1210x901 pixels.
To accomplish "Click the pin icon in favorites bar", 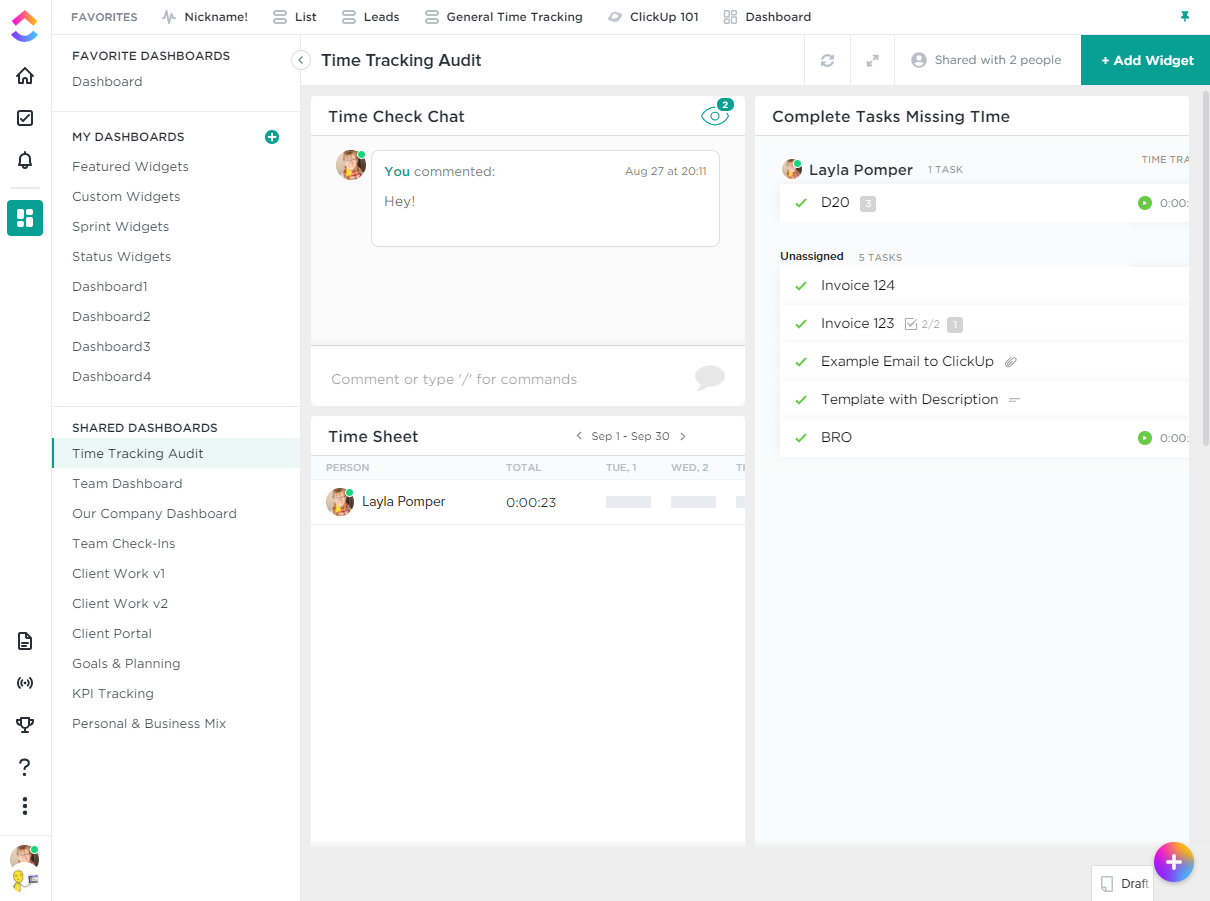I will point(1185,17).
